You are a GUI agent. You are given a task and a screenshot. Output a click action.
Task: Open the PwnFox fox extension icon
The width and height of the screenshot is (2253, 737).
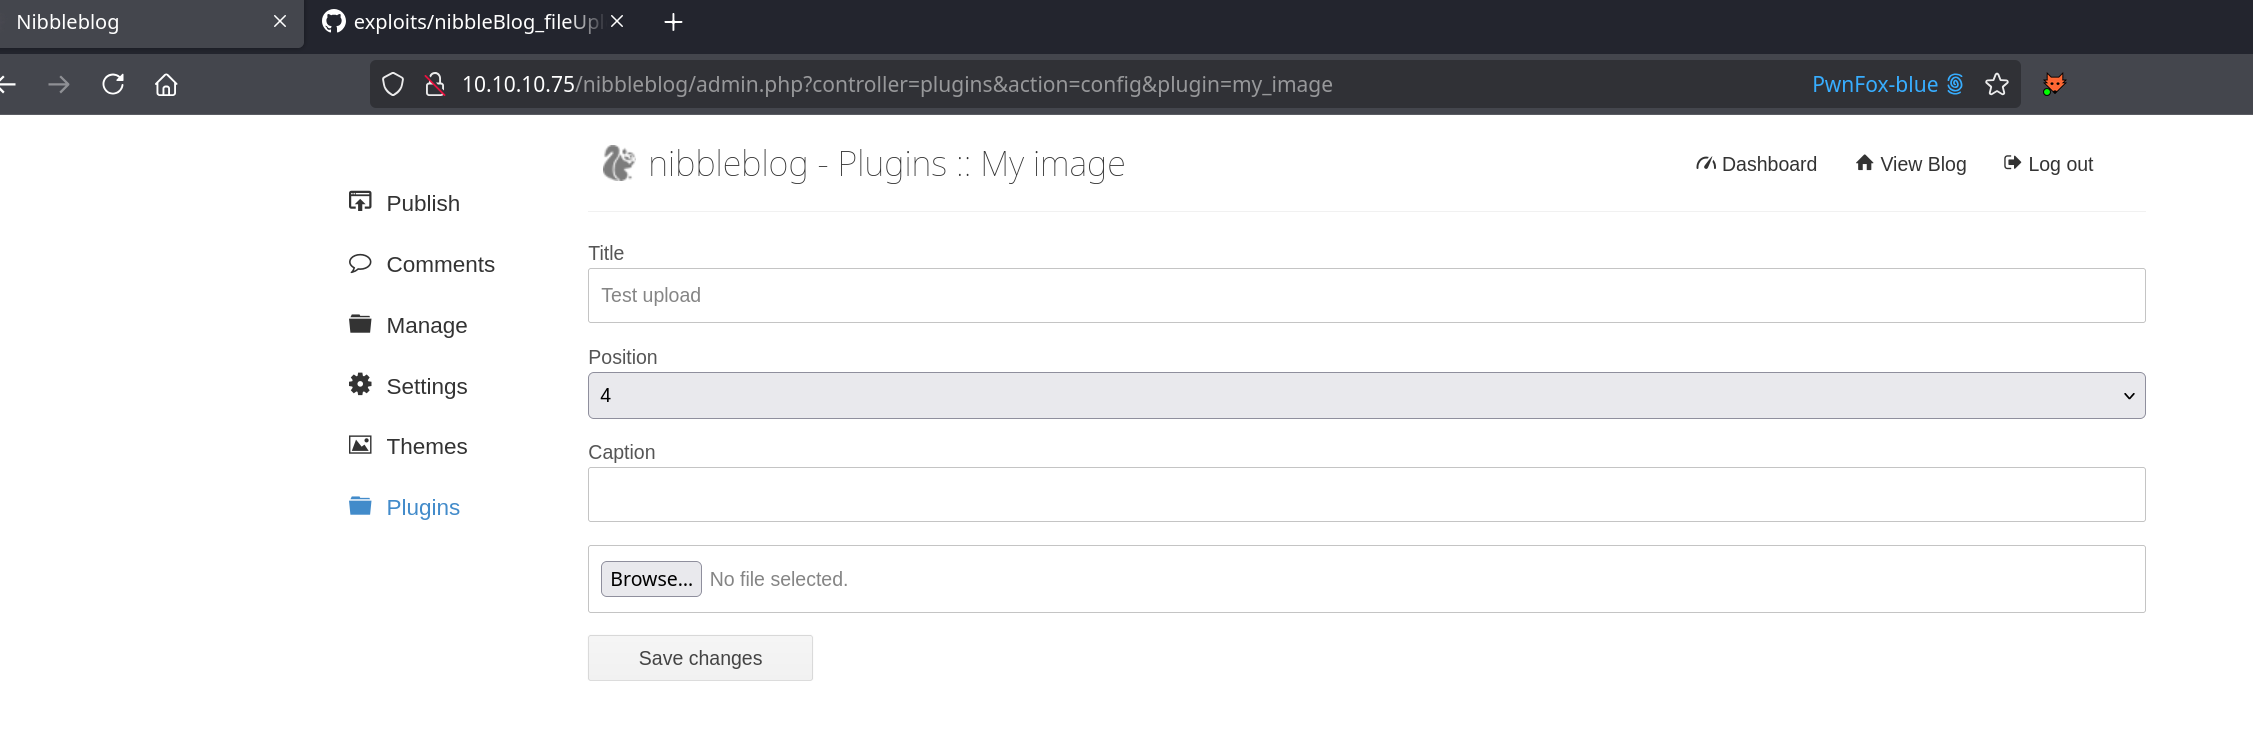[2053, 84]
